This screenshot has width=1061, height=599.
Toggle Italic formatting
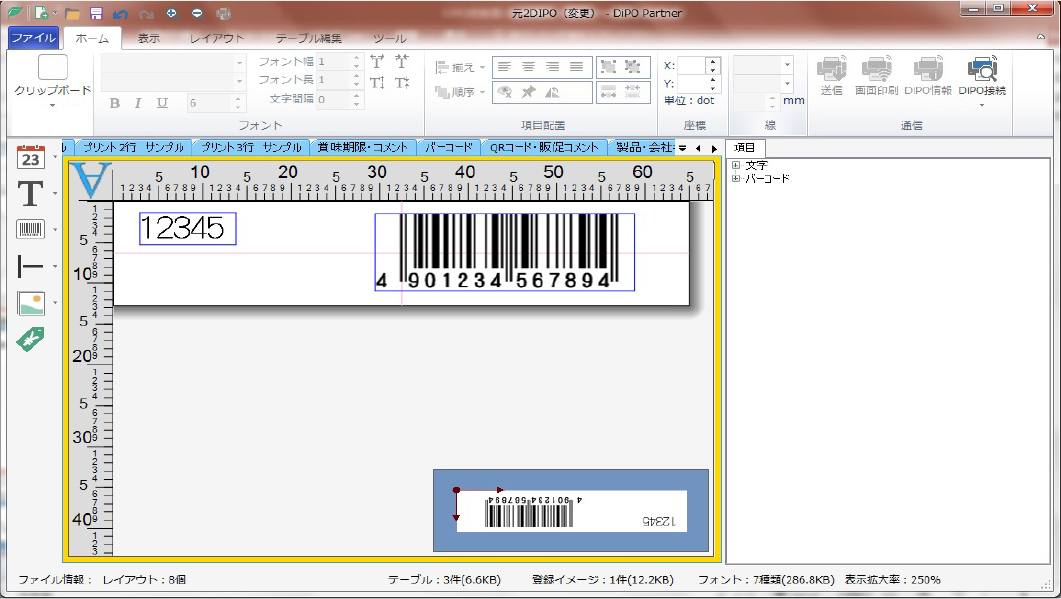tap(138, 103)
